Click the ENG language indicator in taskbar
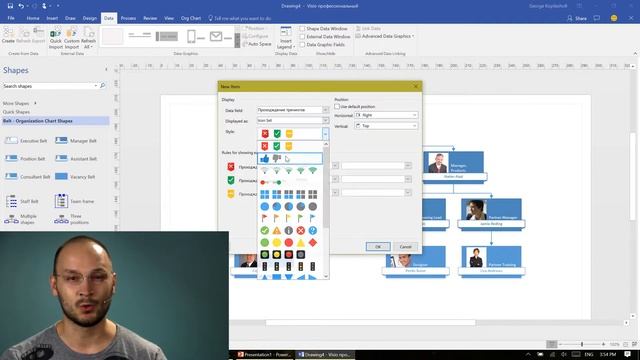 (x=589, y=354)
